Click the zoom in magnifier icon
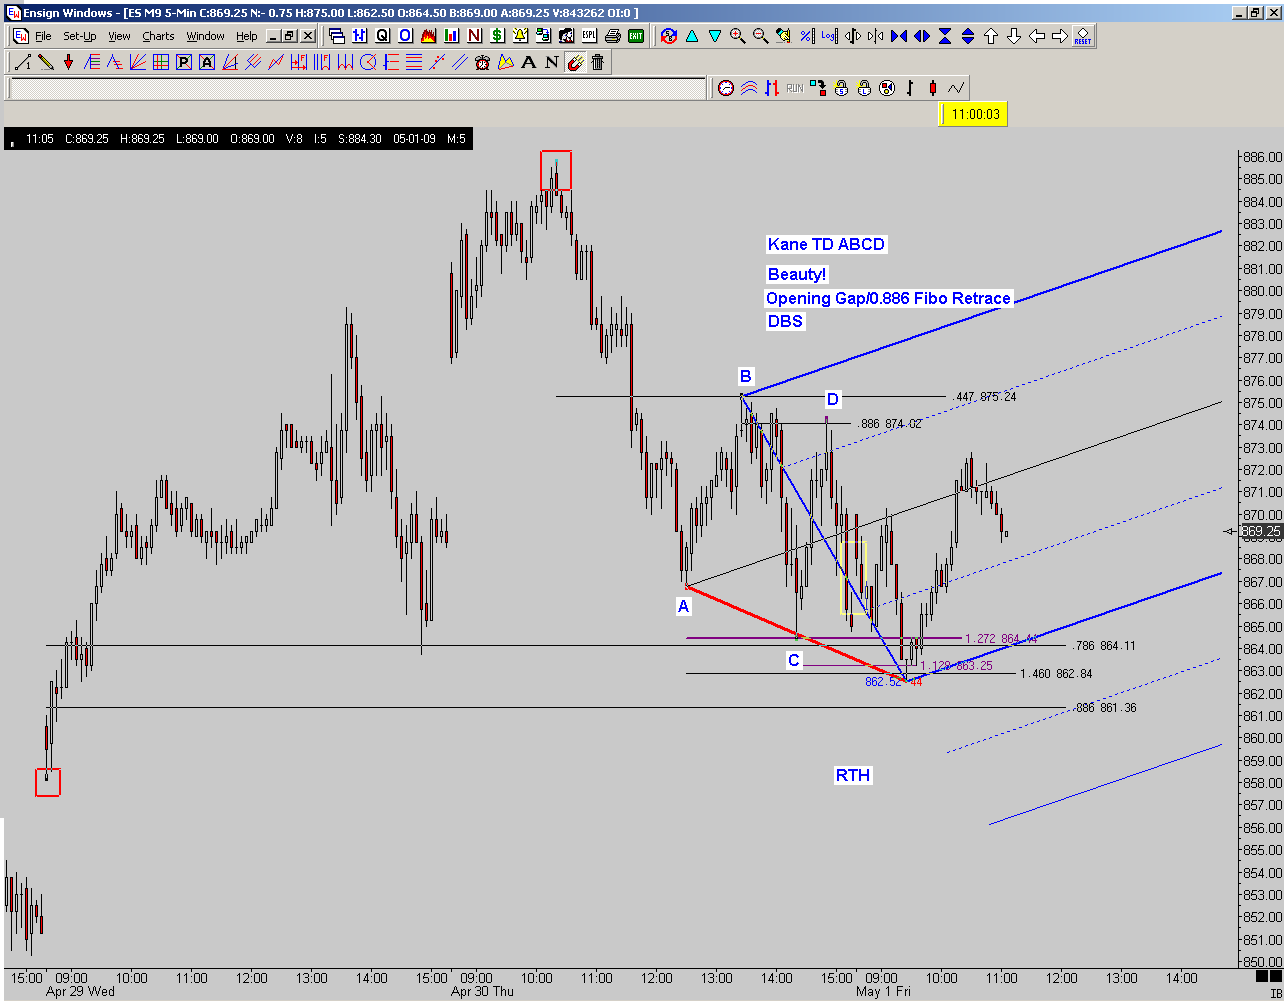 pos(738,36)
